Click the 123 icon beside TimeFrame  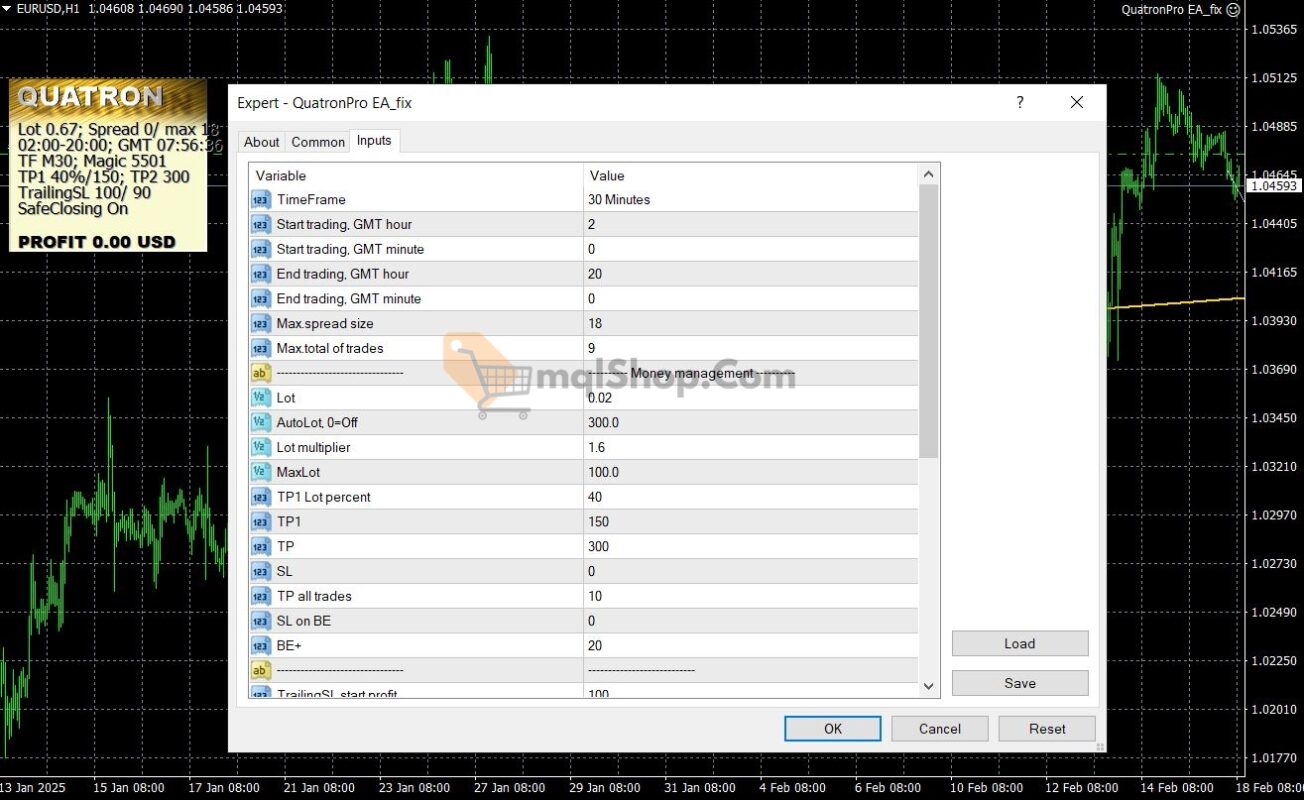(x=260, y=199)
